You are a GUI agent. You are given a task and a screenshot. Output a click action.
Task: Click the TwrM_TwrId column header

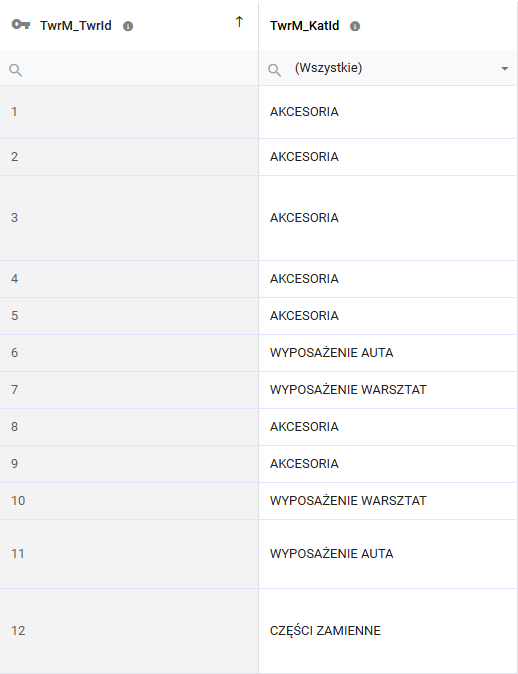pos(76,26)
